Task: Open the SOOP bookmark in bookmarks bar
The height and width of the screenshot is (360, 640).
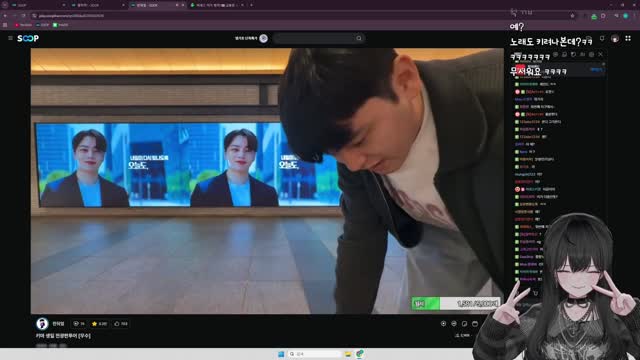Action: (x=42, y=25)
